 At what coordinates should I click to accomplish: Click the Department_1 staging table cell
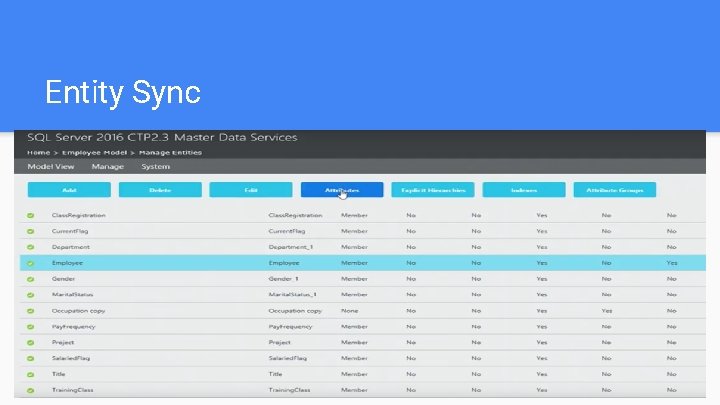tap(291, 247)
